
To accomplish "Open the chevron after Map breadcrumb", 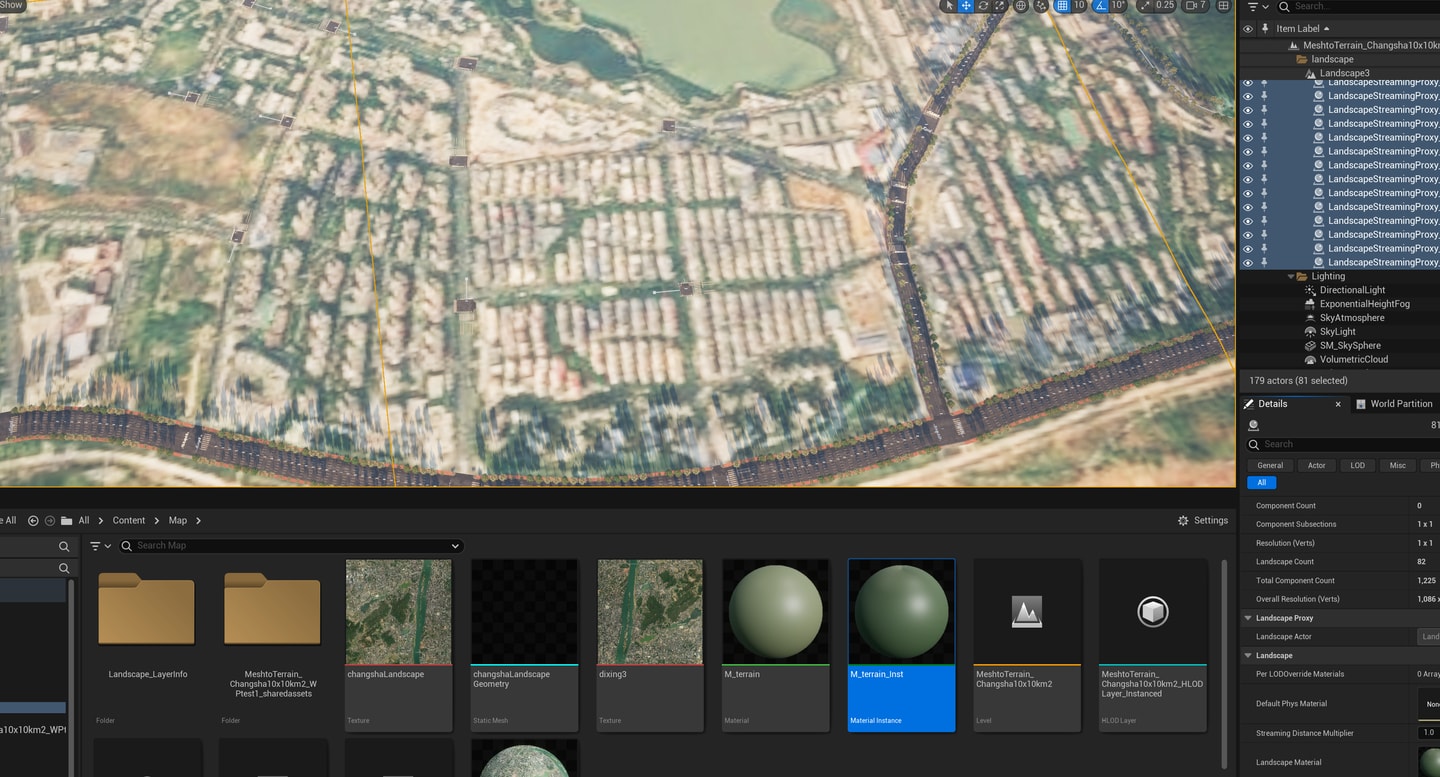I will (198, 520).
